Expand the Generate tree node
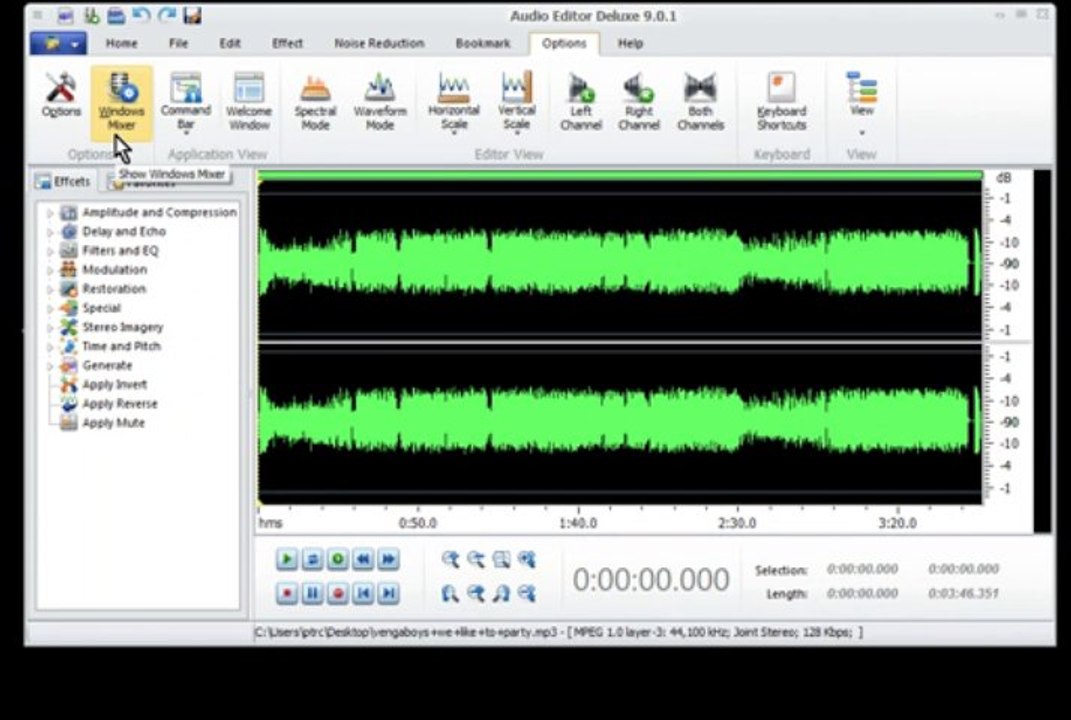Viewport: 1071px width, 720px height. (x=49, y=366)
